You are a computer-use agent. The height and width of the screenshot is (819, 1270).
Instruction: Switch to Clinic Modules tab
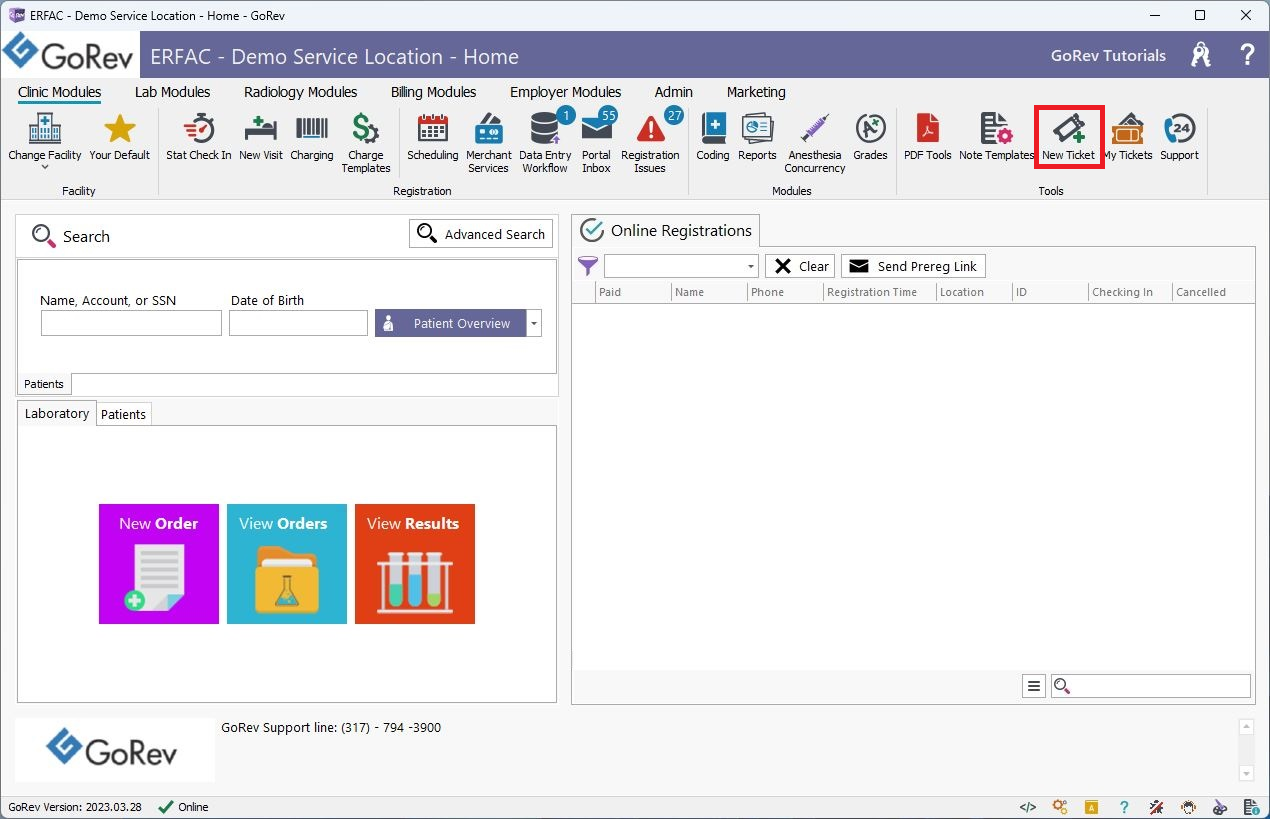[x=60, y=92]
